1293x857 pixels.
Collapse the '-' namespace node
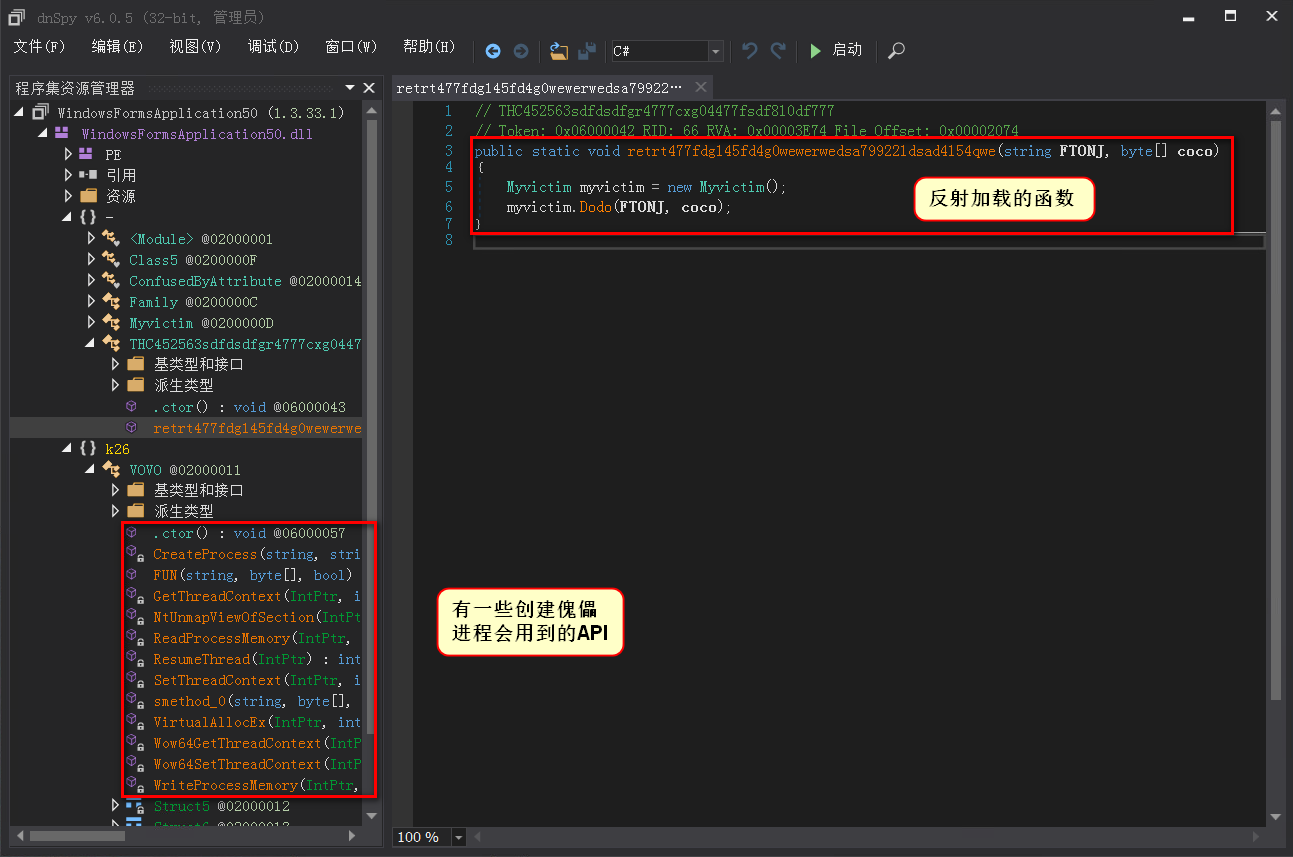[67, 218]
